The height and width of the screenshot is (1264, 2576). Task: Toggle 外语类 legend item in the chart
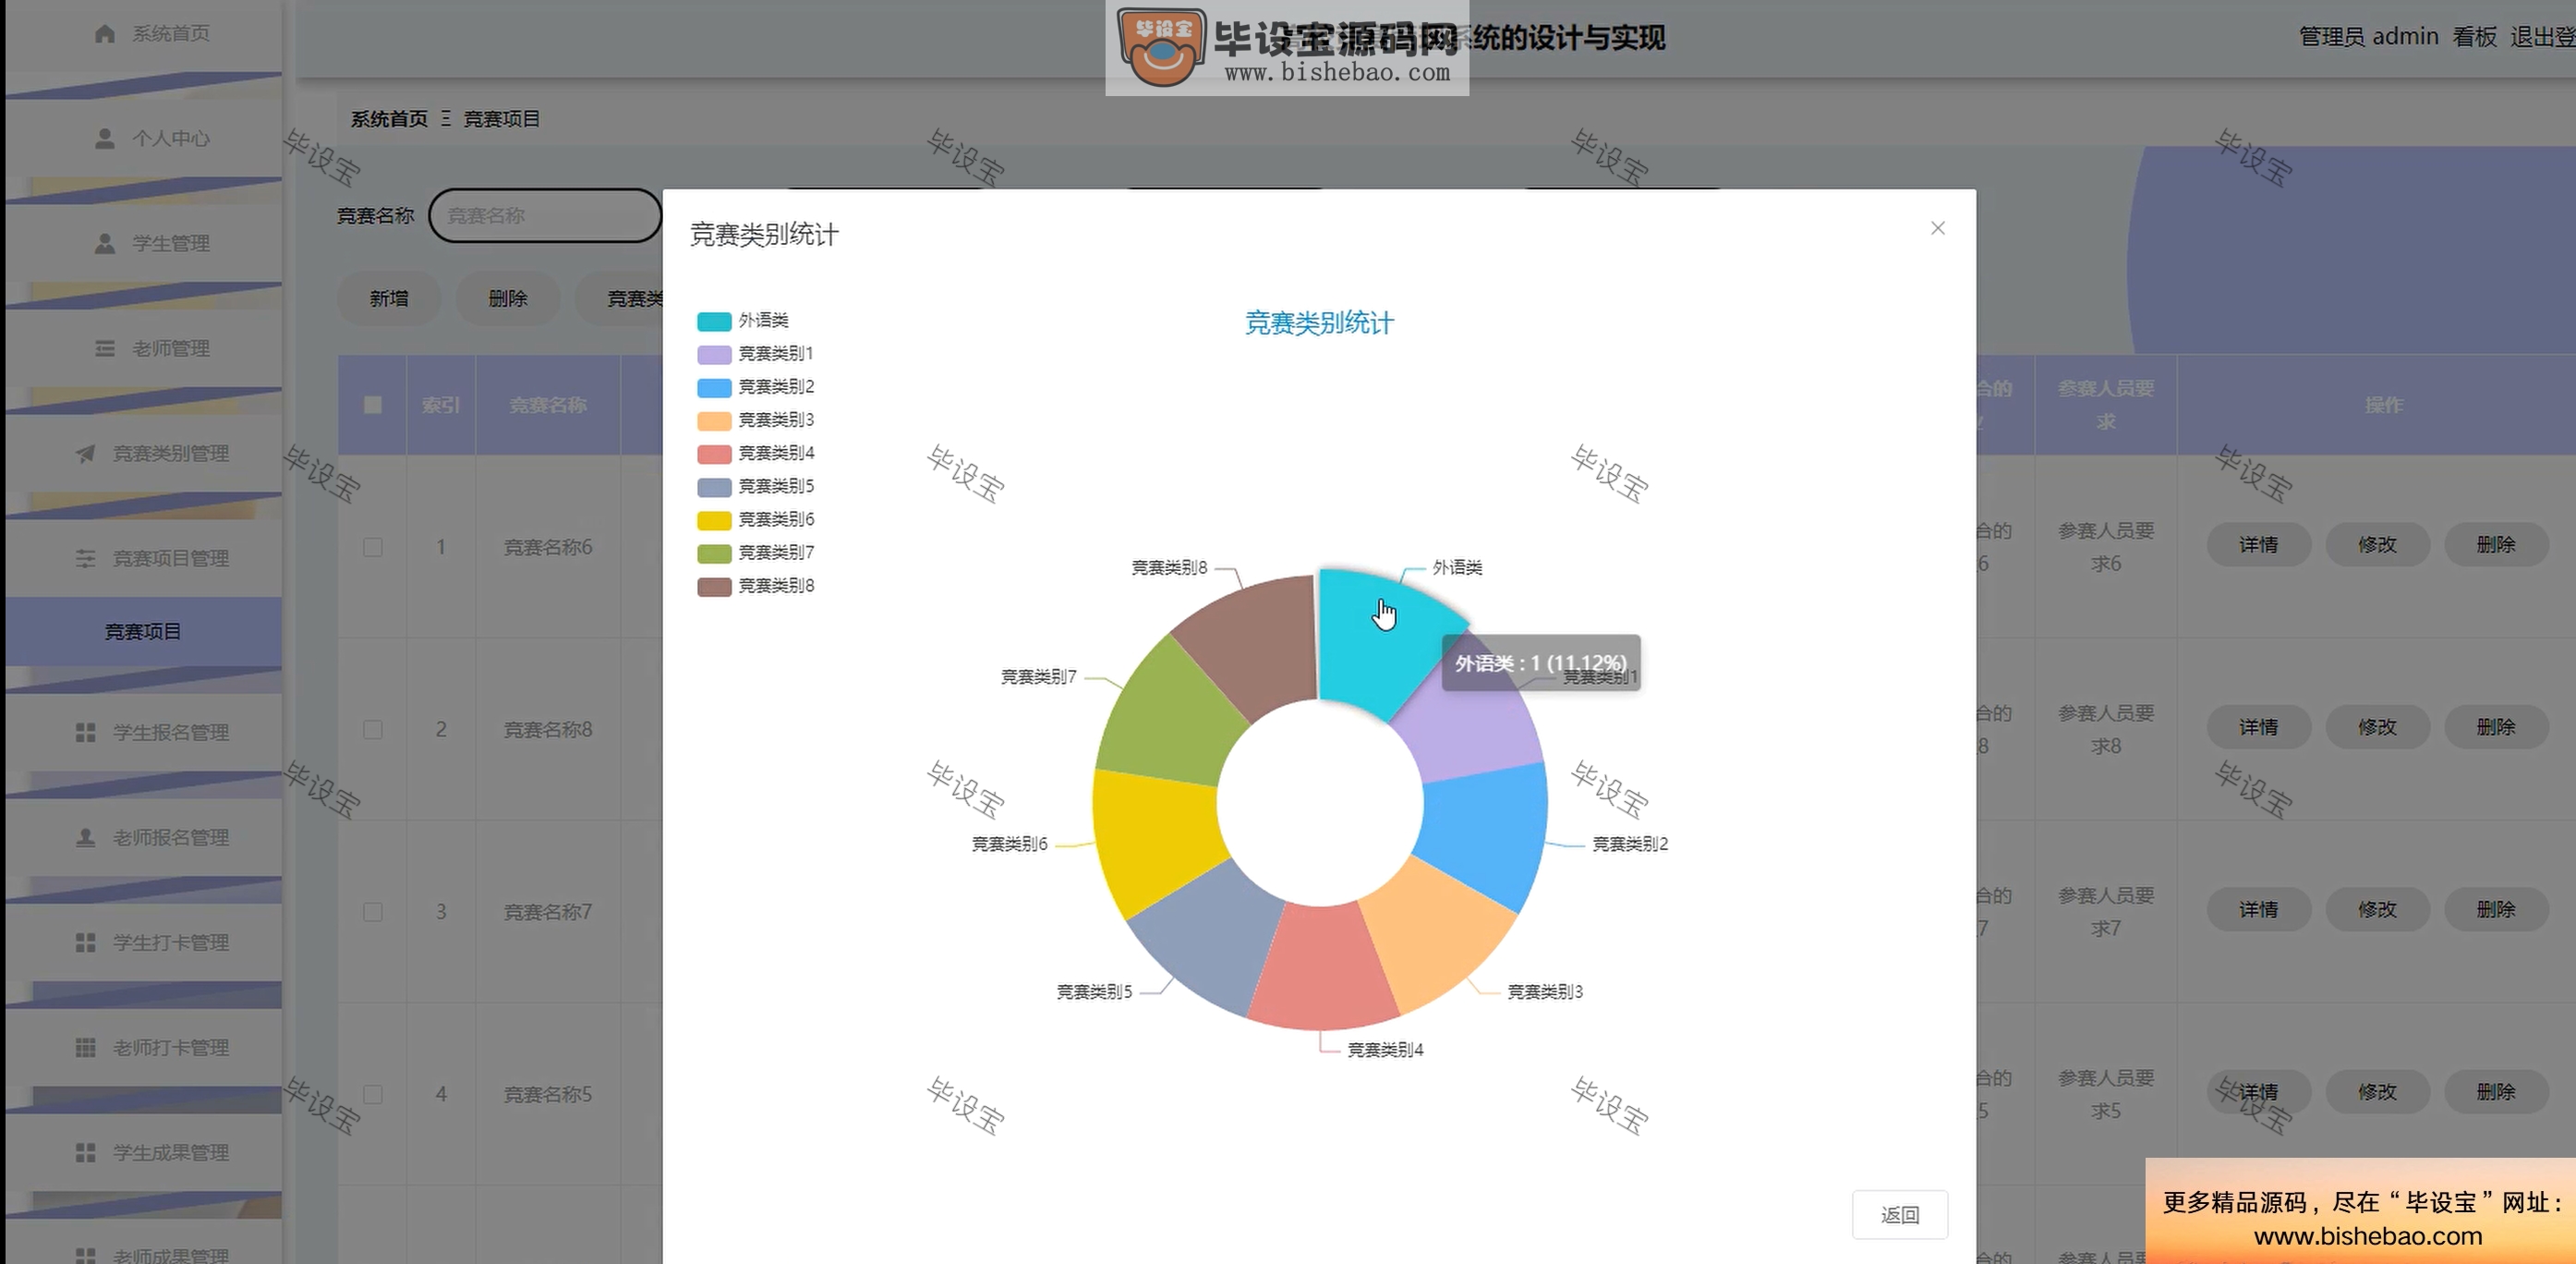click(x=743, y=321)
